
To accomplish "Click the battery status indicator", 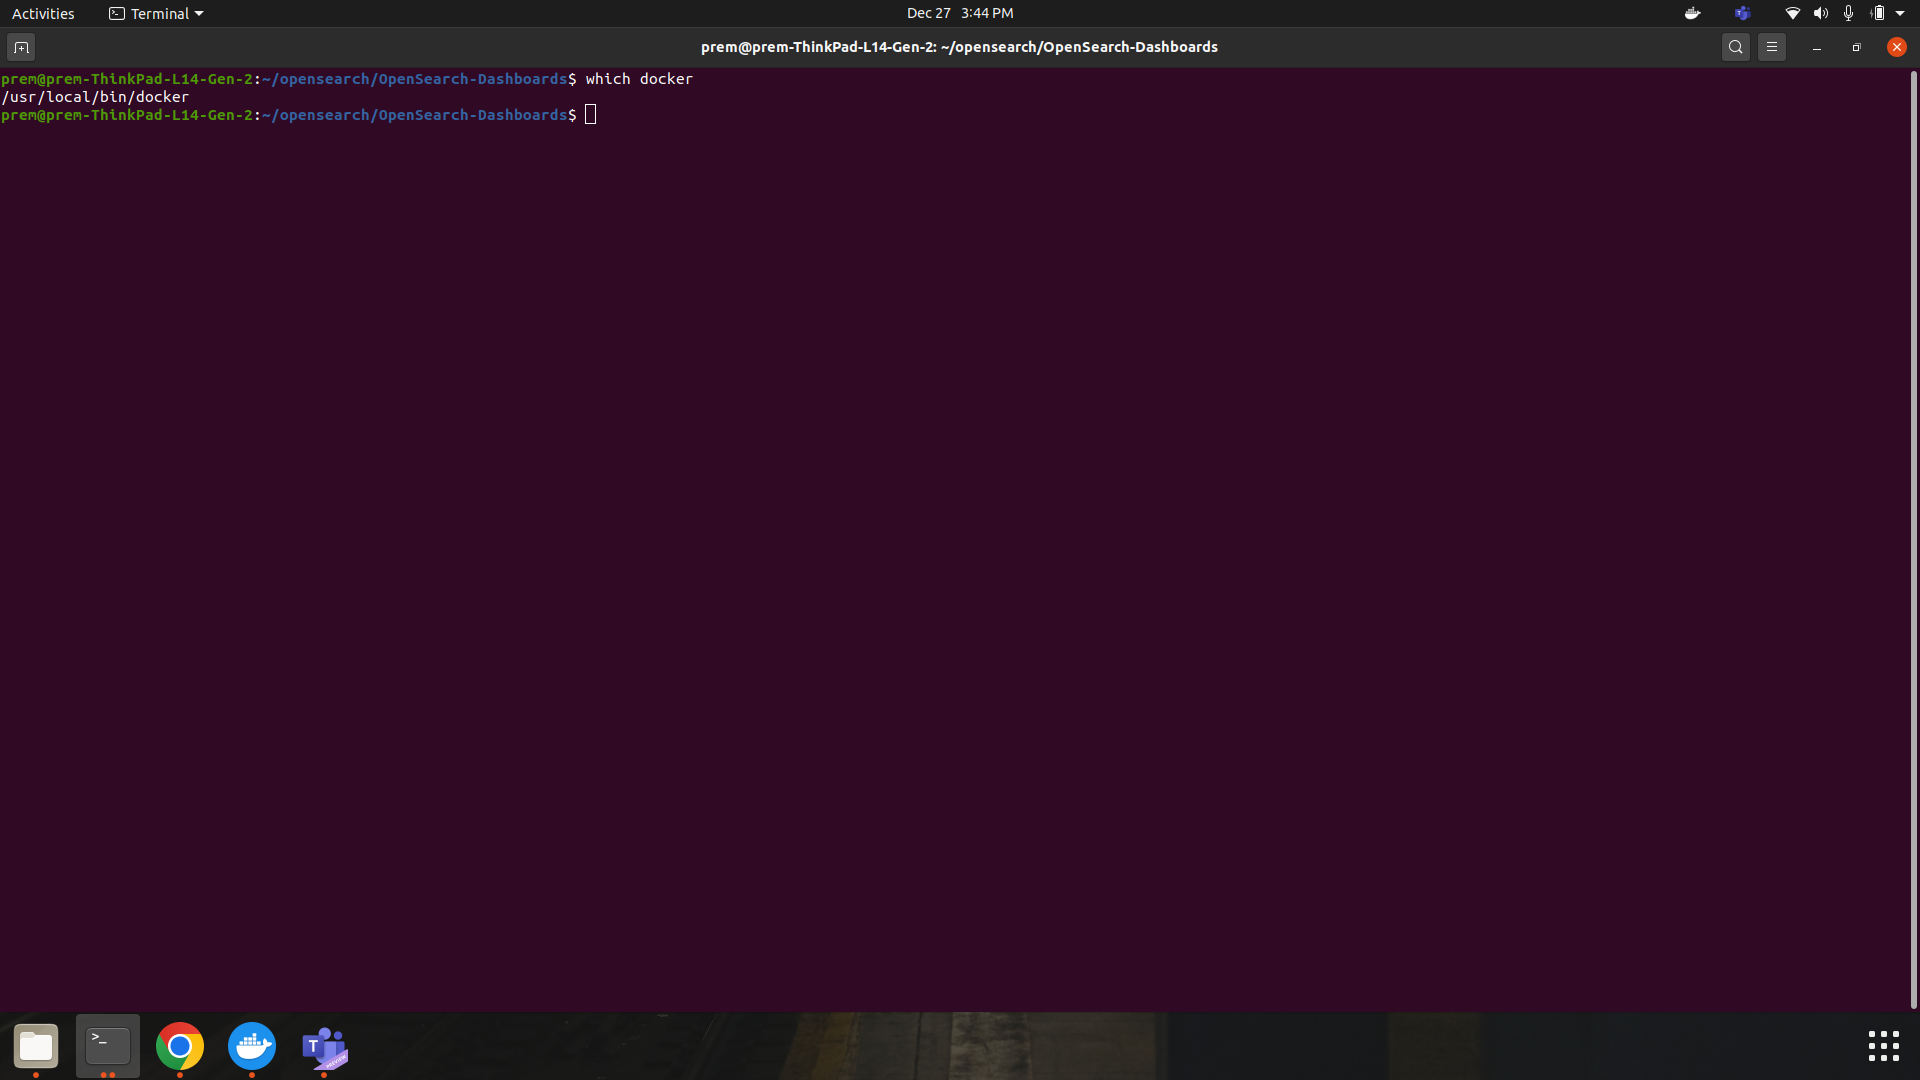I will (x=1878, y=13).
